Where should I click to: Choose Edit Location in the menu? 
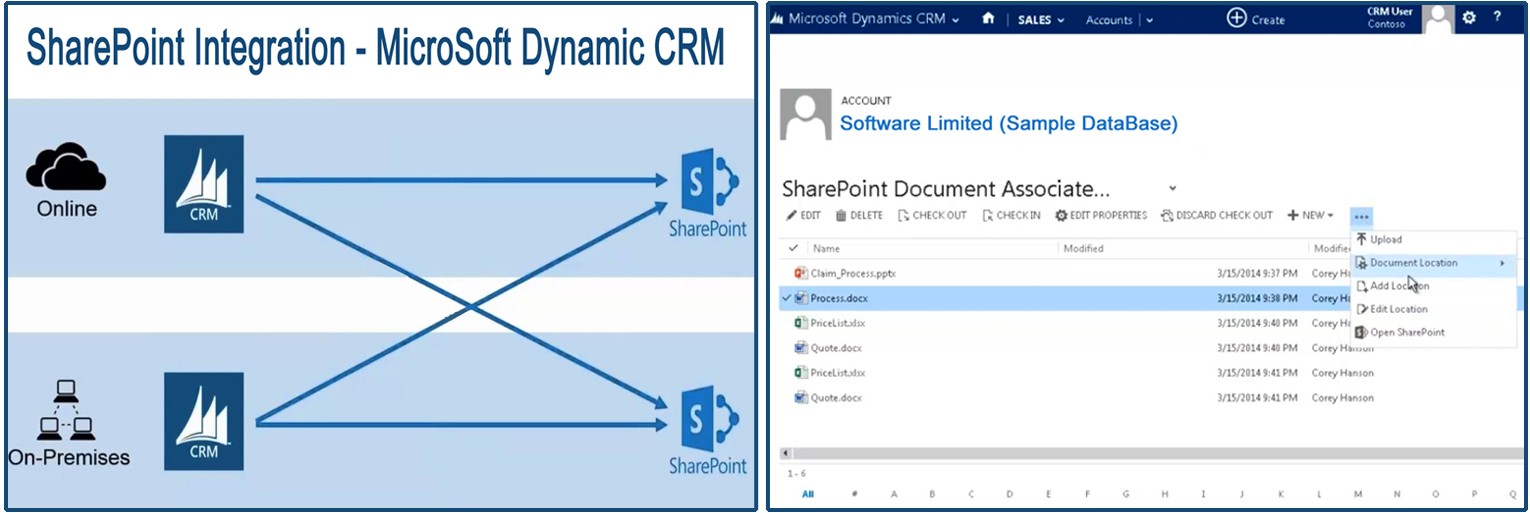[1434, 309]
